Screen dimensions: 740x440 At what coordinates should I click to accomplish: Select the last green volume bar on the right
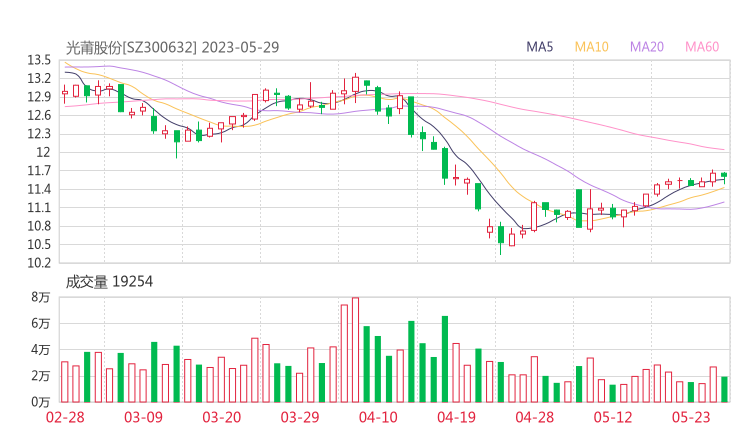(x=724, y=389)
